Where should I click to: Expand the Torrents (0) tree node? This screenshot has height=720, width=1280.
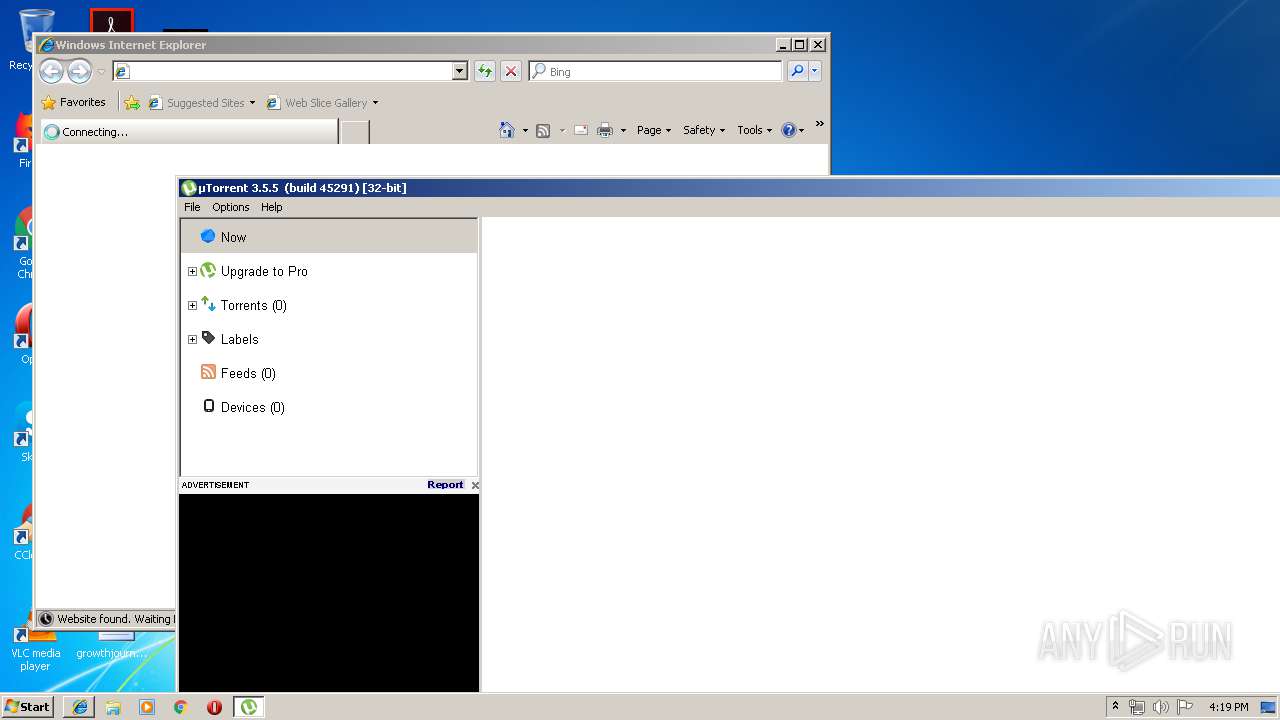click(x=192, y=305)
